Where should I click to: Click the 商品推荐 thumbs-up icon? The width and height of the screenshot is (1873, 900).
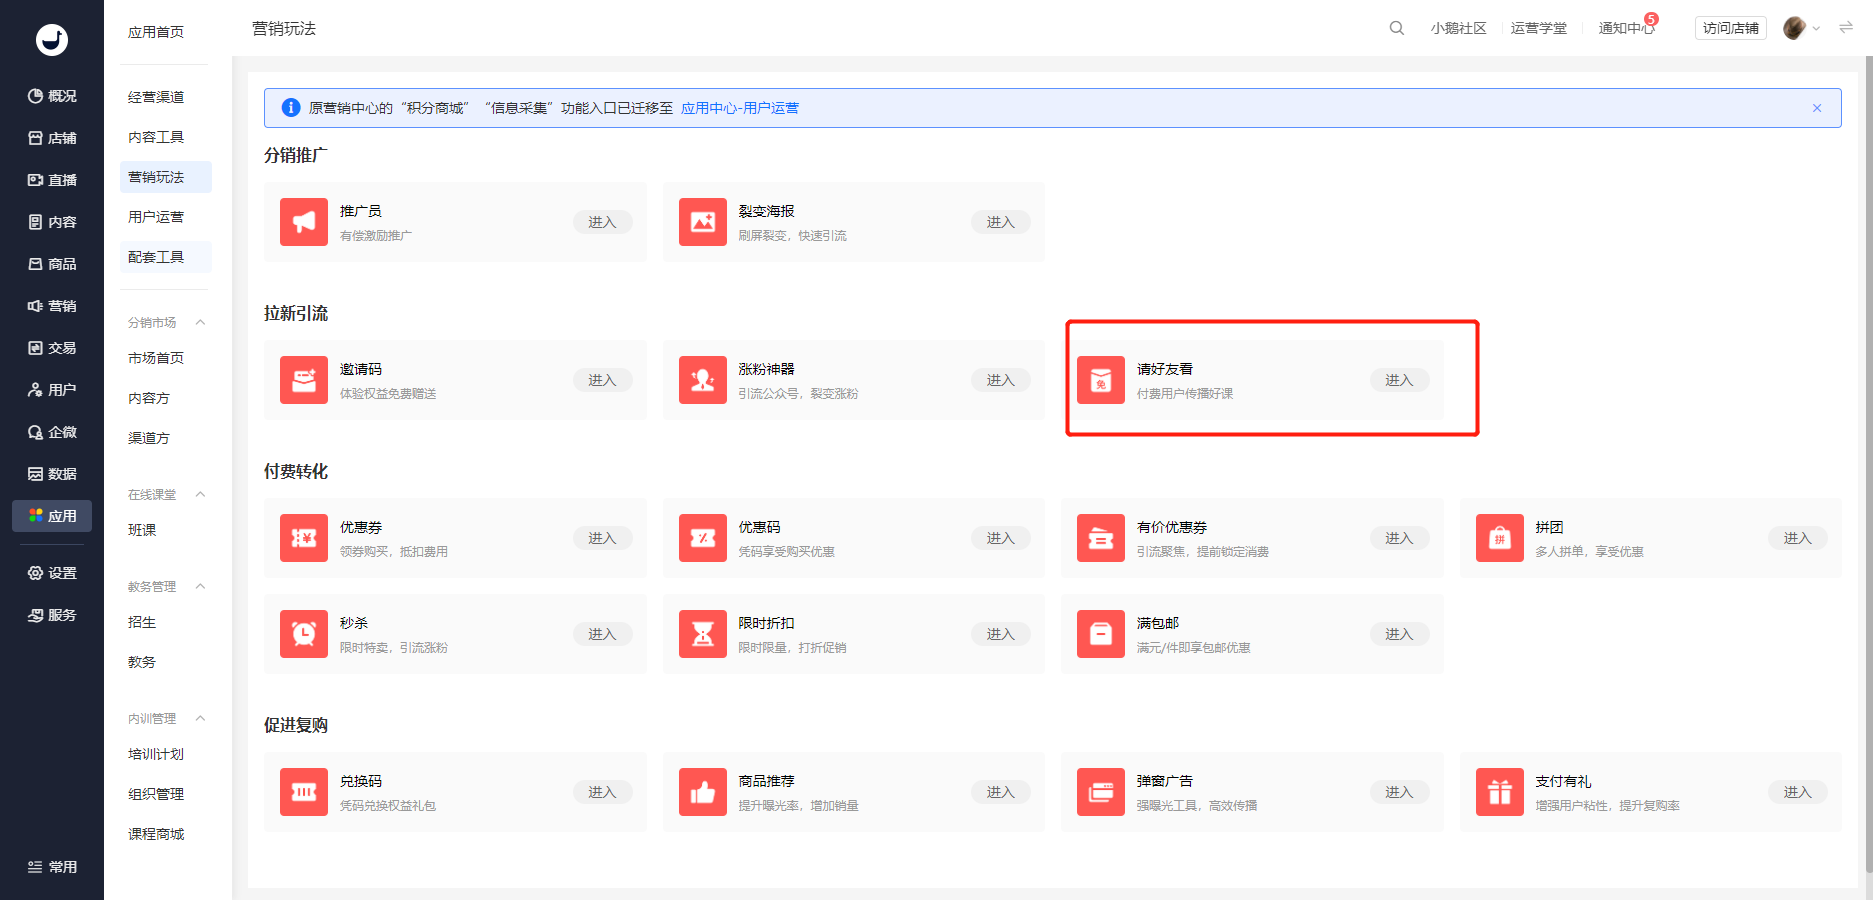[703, 792]
